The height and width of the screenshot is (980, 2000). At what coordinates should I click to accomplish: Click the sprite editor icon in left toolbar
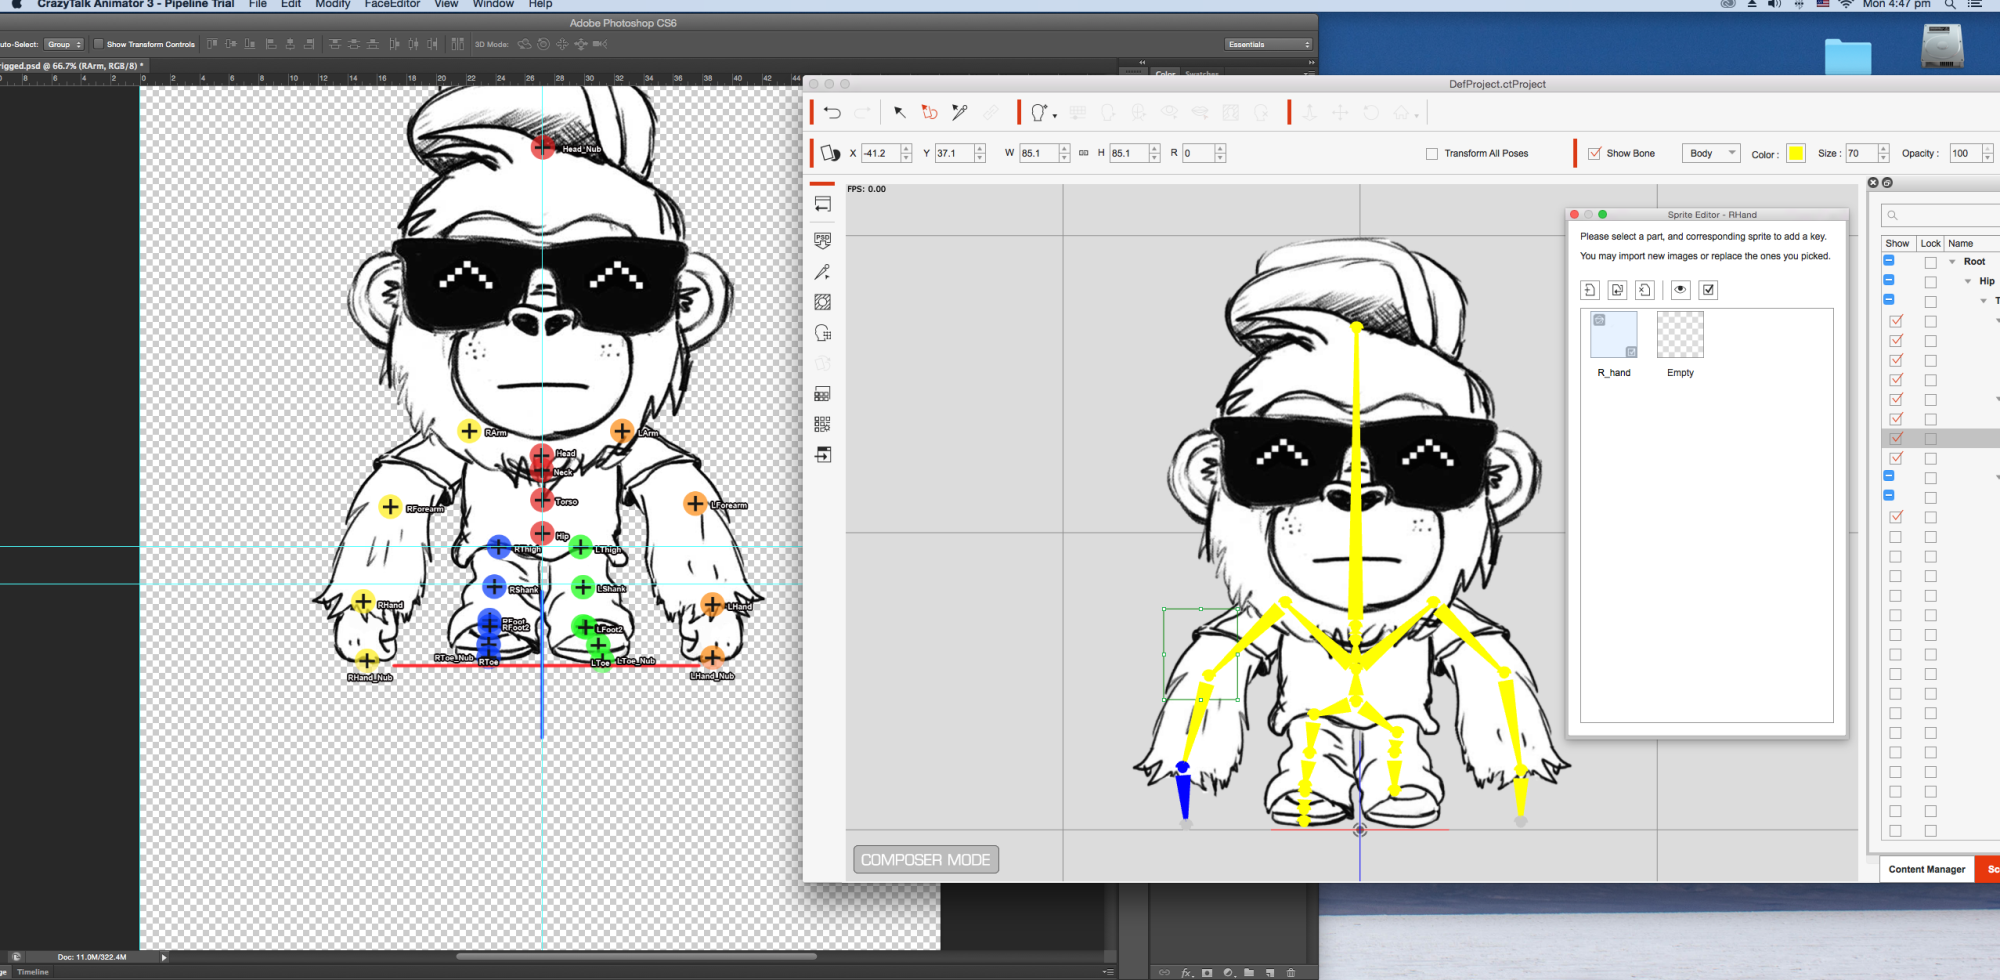click(x=823, y=333)
